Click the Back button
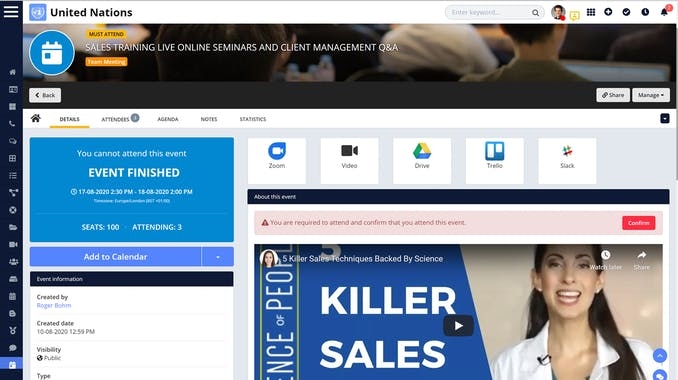678x380 pixels. point(45,95)
